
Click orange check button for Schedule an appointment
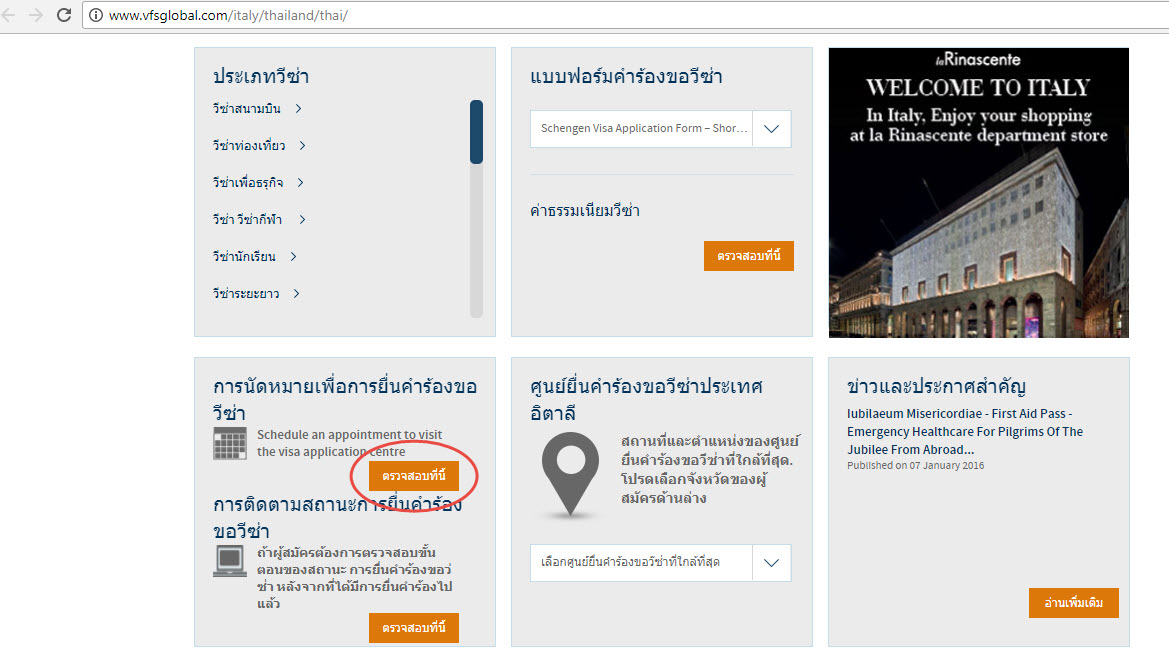(x=414, y=476)
